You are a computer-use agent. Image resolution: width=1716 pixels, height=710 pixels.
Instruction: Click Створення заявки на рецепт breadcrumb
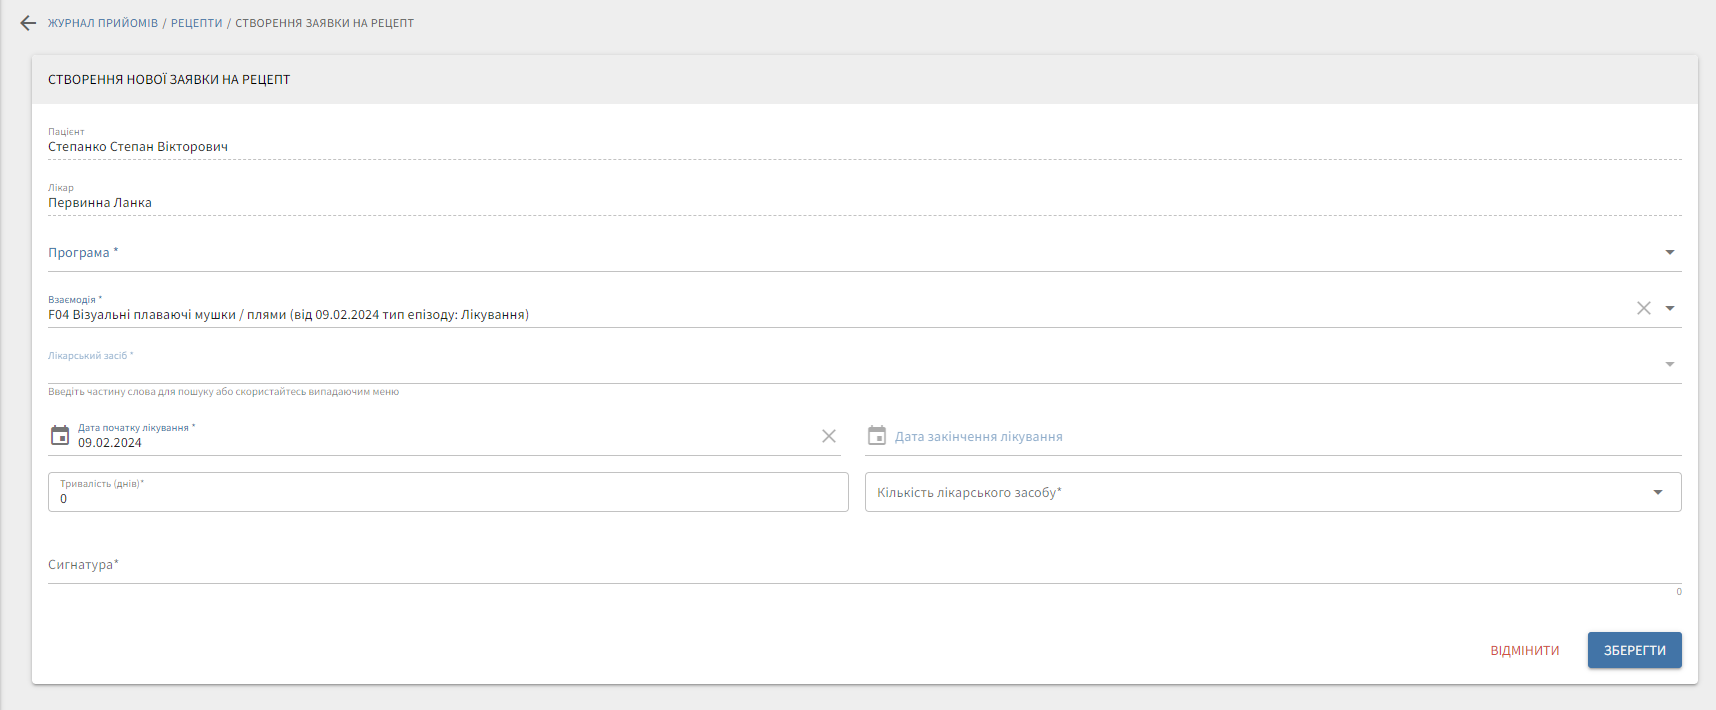tap(324, 23)
